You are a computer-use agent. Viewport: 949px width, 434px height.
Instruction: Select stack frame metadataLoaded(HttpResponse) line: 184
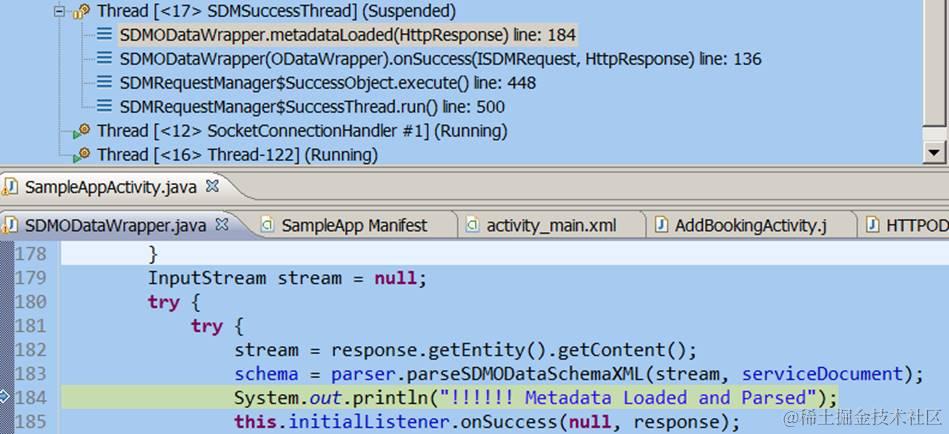coord(347,35)
